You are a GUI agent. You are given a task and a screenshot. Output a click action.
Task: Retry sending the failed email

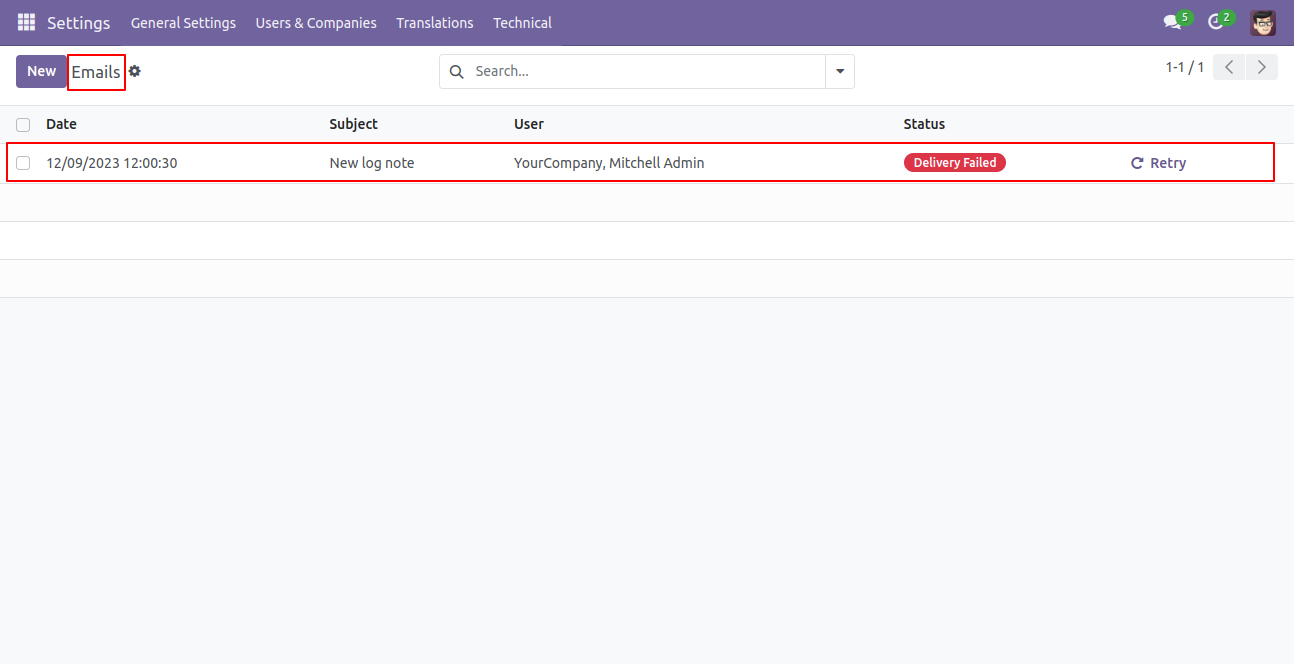1158,163
